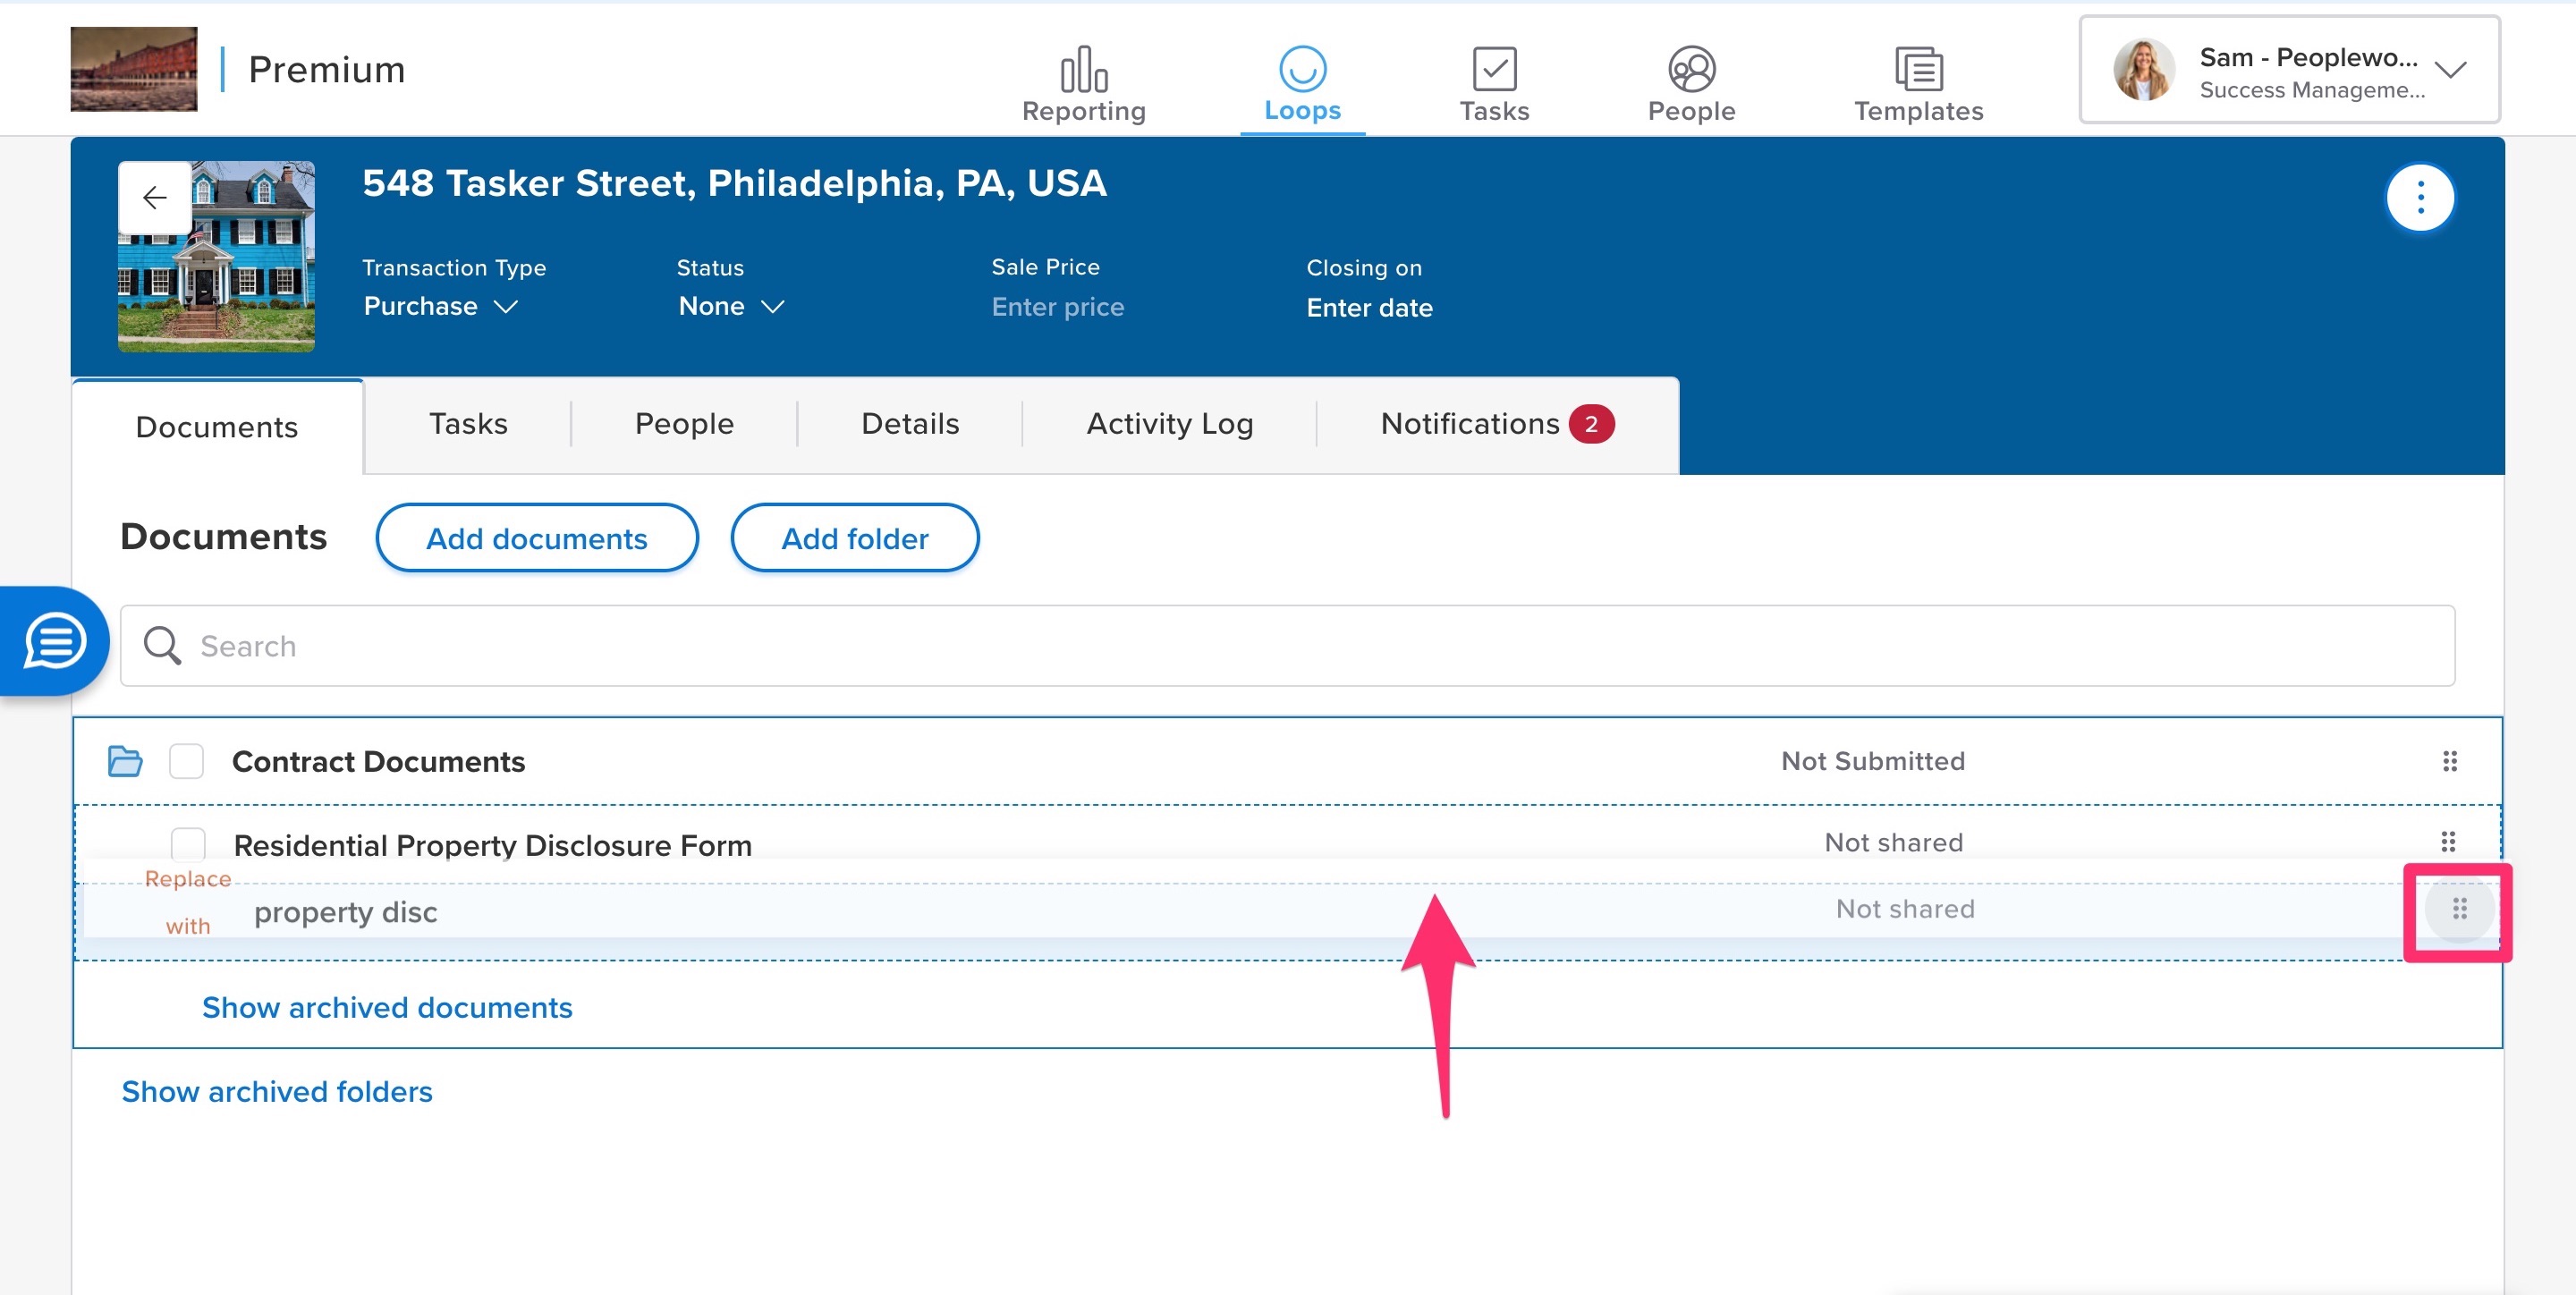Click the Add documents button

[537, 539]
